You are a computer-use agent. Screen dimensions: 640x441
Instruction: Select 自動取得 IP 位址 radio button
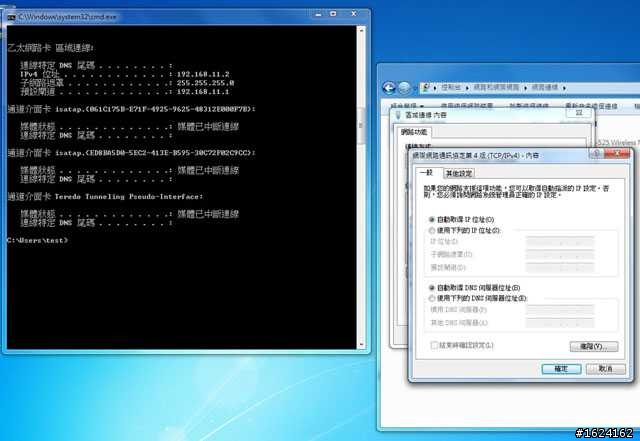[432, 220]
